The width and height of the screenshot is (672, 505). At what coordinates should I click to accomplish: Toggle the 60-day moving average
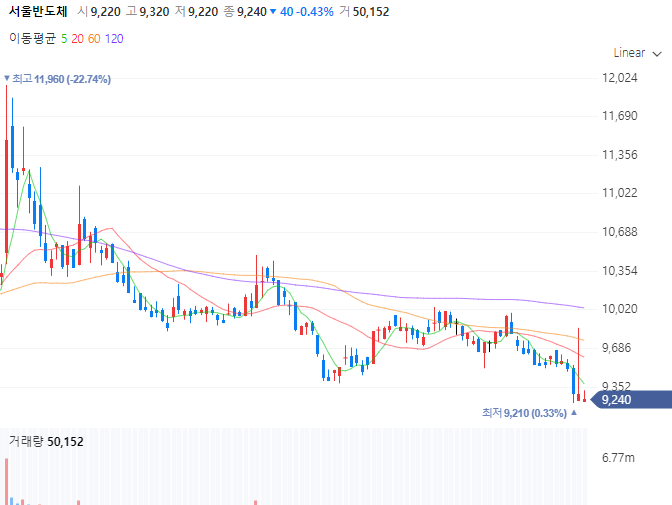(94, 39)
